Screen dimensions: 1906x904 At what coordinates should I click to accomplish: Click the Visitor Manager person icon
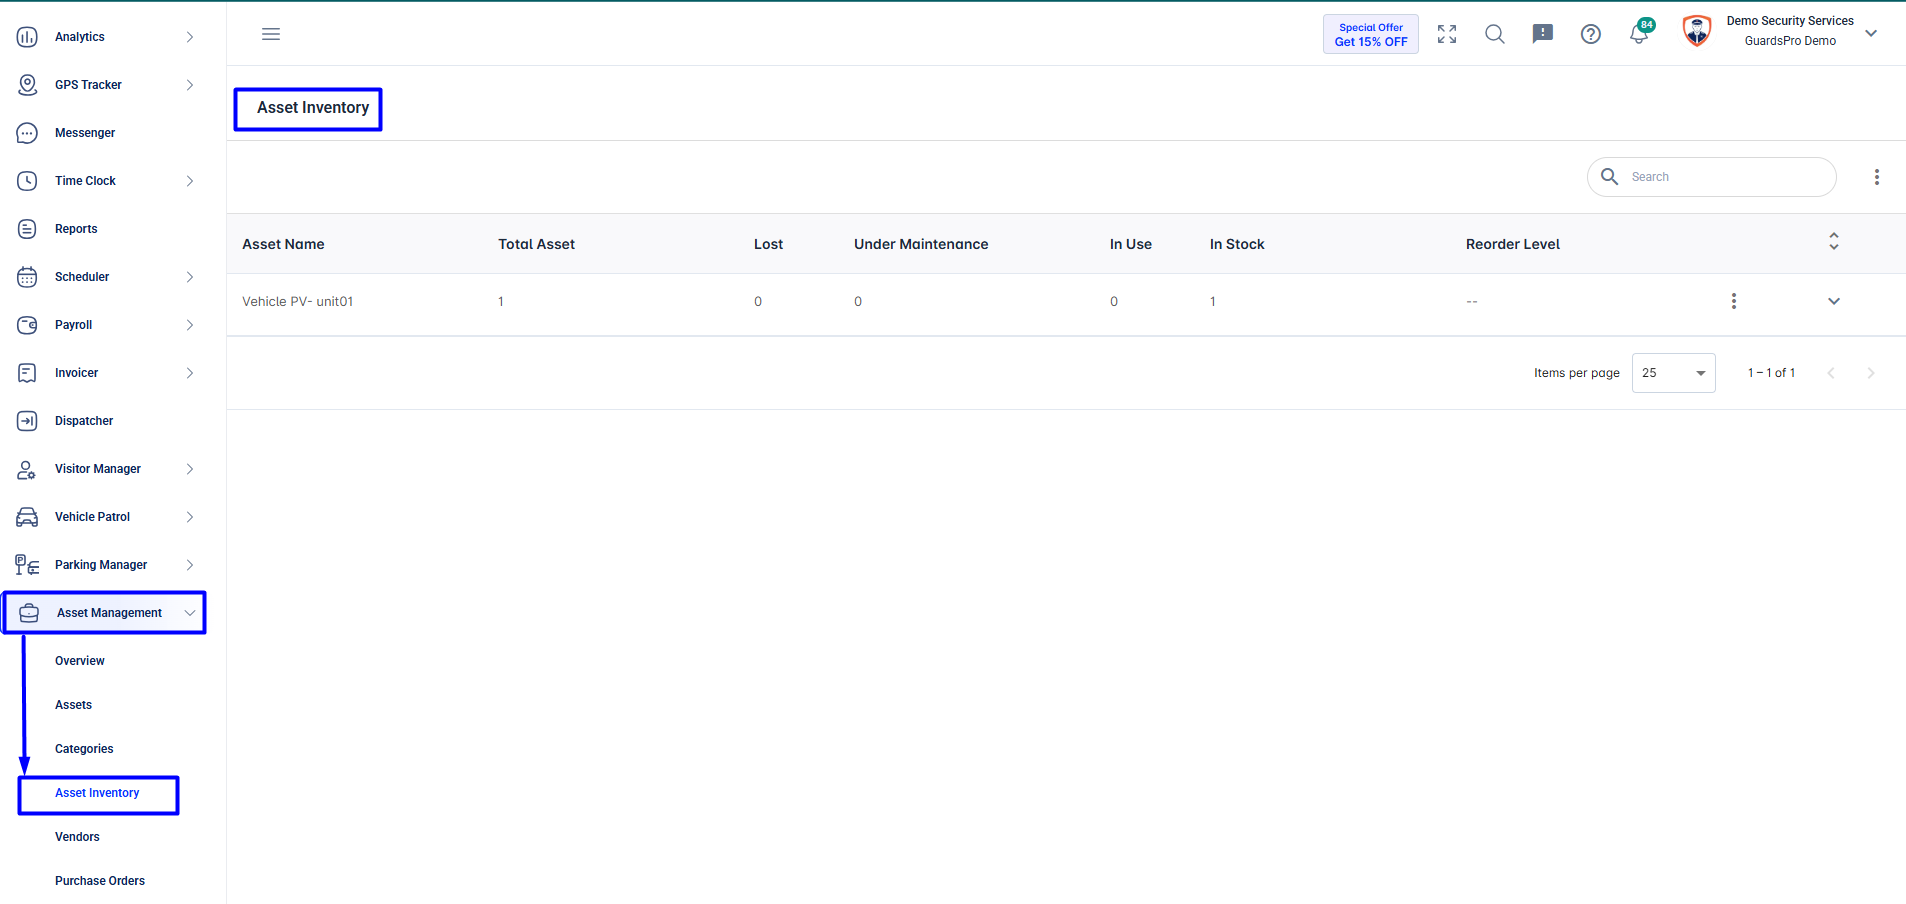click(27, 469)
